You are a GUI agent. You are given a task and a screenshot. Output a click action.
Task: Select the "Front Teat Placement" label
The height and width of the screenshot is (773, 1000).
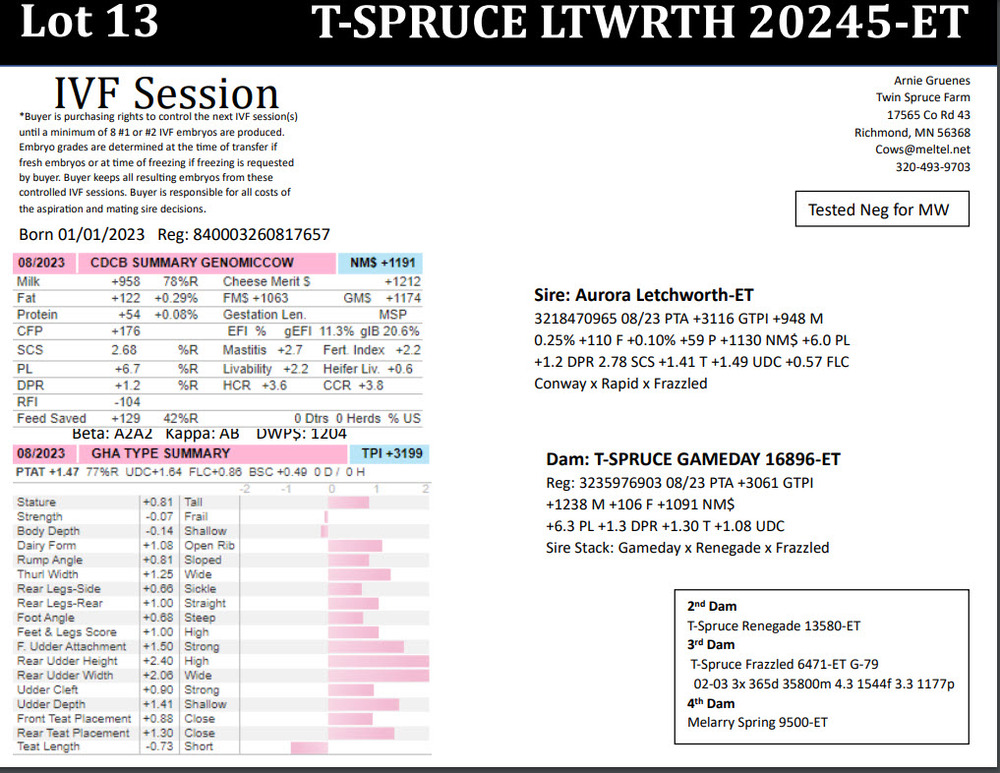pos(74,719)
